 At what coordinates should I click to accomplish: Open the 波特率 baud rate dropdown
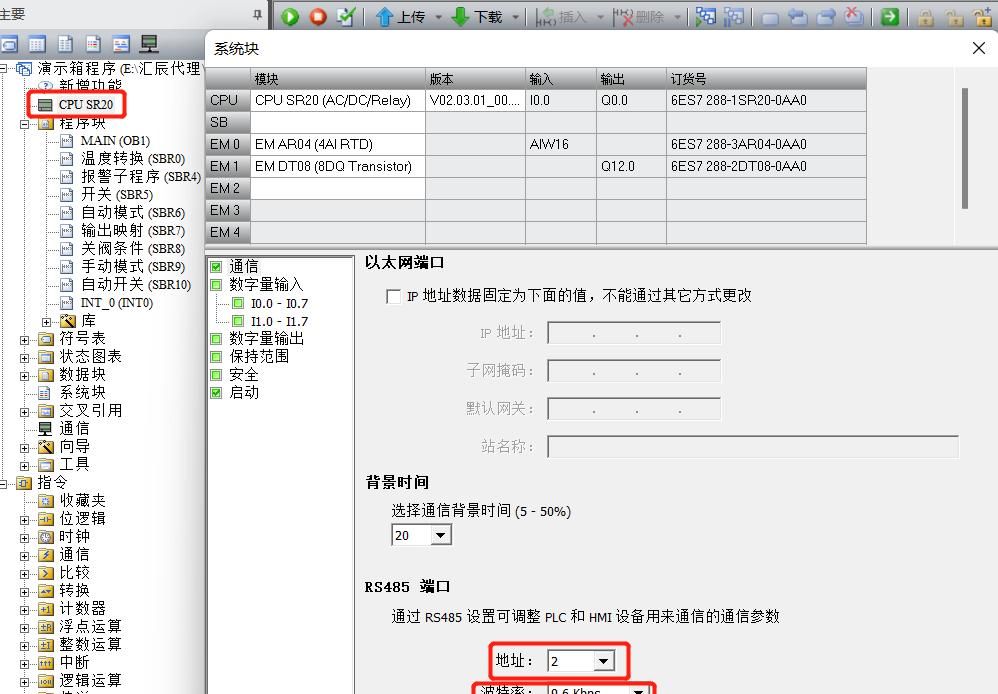(x=640, y=690)
